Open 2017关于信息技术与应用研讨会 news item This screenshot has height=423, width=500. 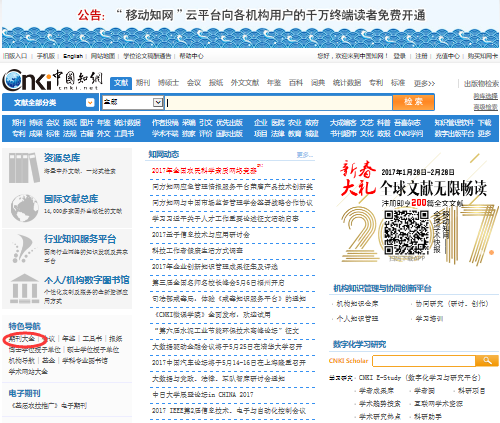pyautogui.click(x=201, y=235)
